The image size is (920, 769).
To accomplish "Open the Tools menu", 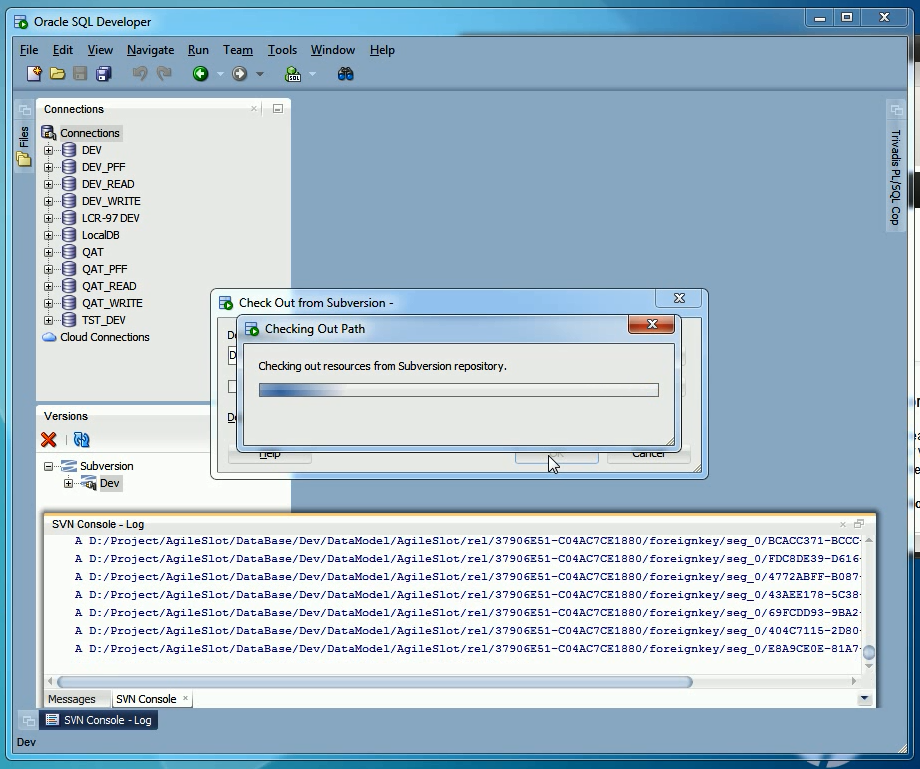I will (282, 50).
